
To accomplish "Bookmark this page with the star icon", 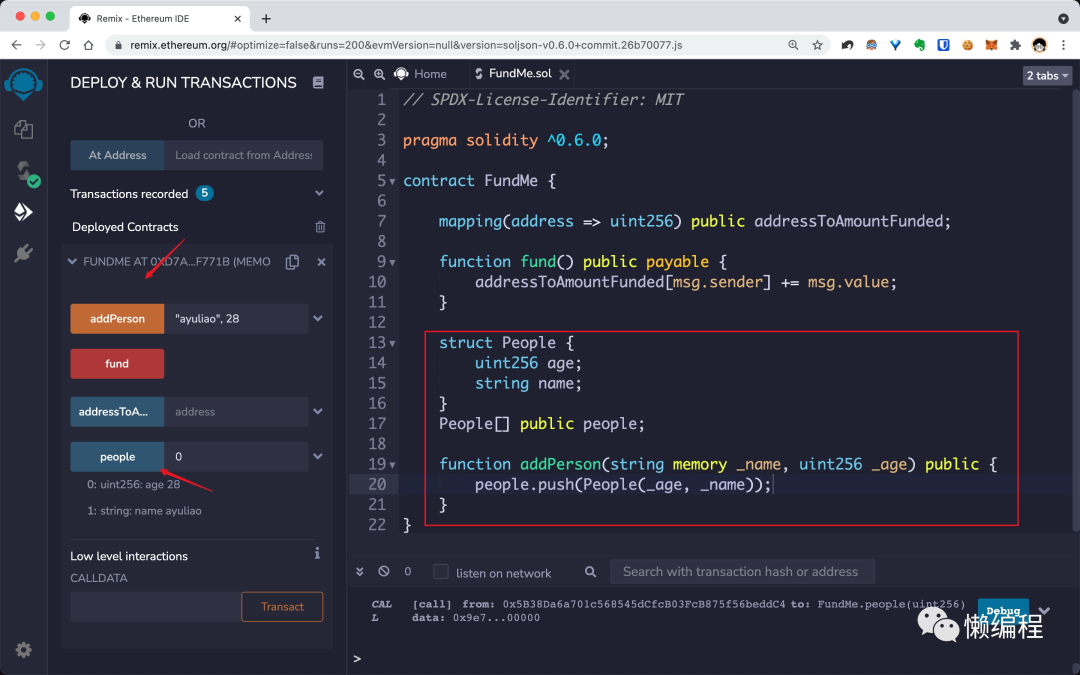I will pos(817,45).
